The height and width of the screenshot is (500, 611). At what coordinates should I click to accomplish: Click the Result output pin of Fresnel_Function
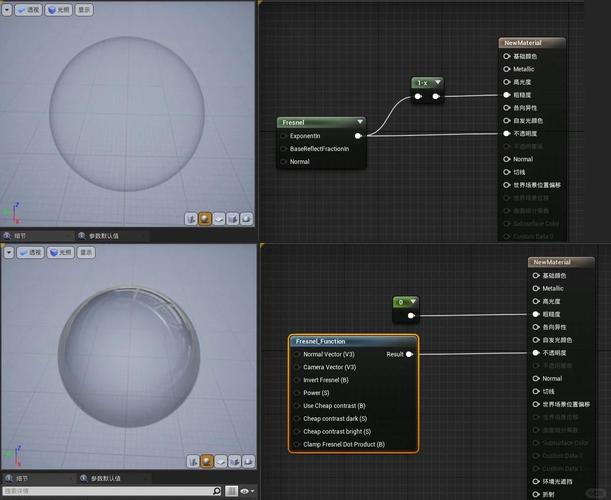pos(409,354)
